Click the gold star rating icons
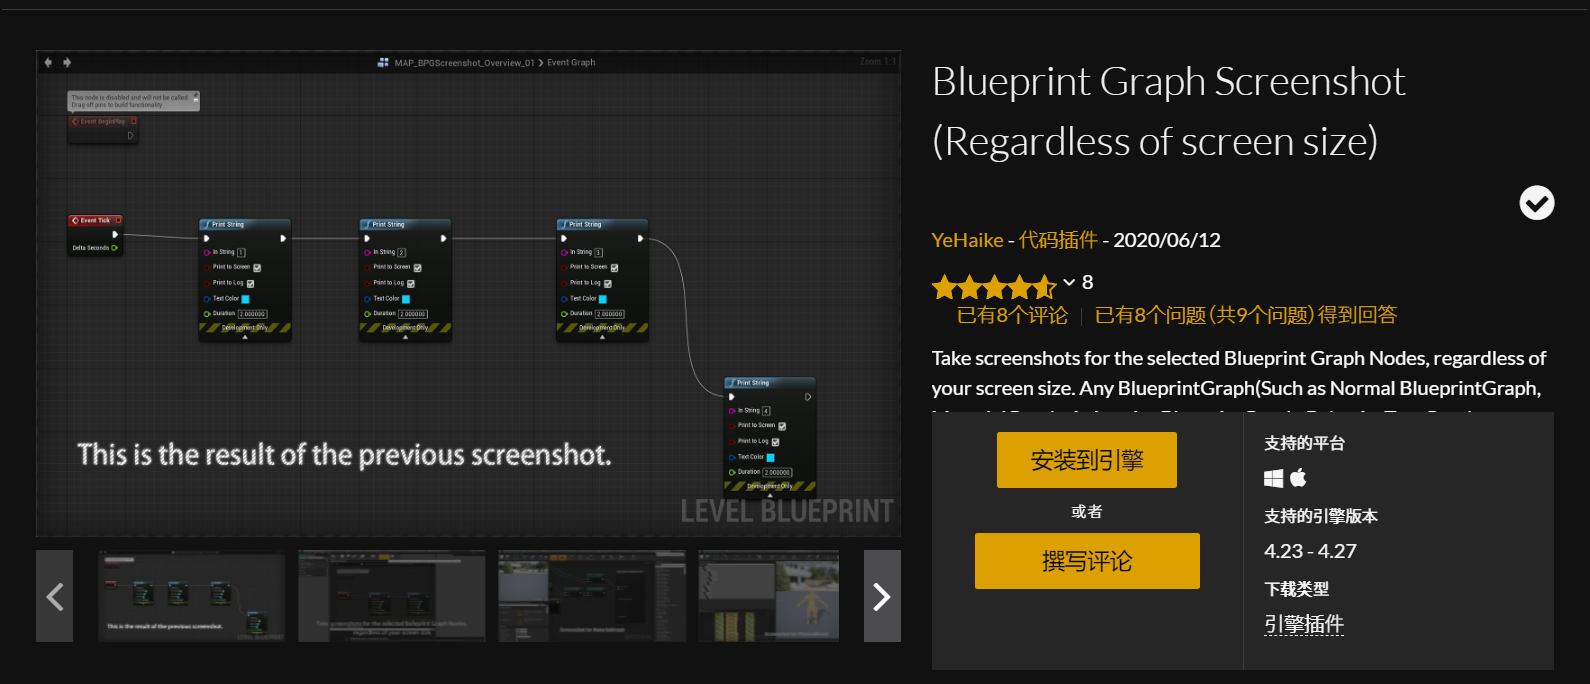 click(994, 288)
